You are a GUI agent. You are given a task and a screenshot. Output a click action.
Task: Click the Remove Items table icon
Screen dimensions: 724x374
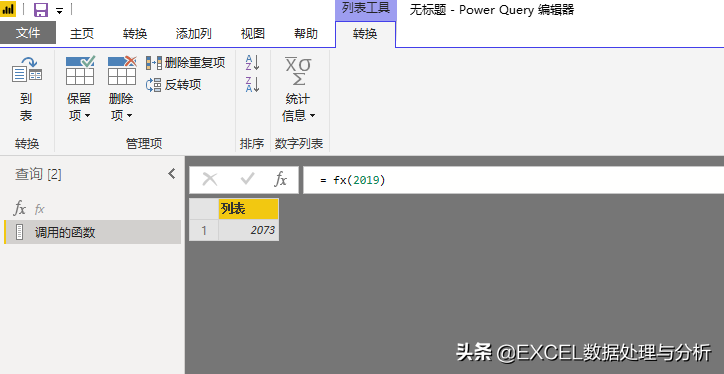122,70
